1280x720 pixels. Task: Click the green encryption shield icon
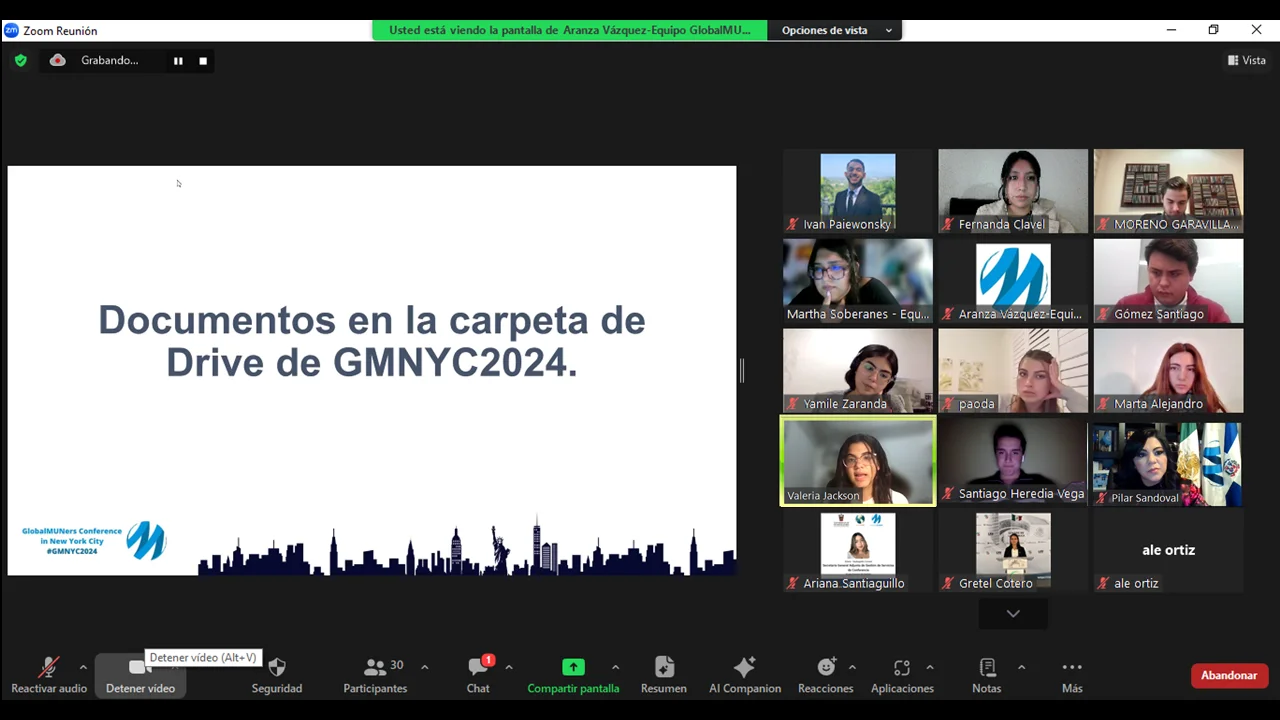pyautogui.click(x=20, y=61)
